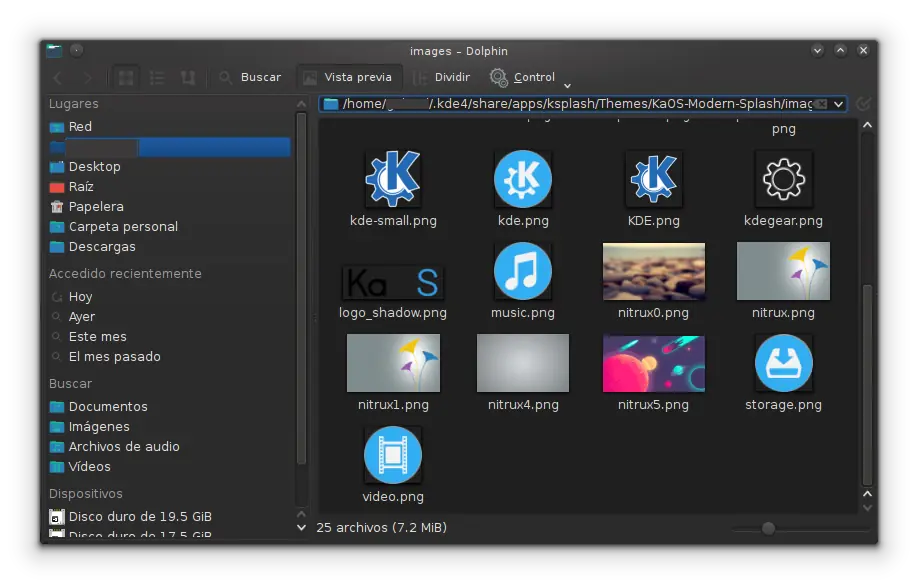918x584 pixels.
Task: Click places panel scroll down arrow
Action: click(301, 527)
